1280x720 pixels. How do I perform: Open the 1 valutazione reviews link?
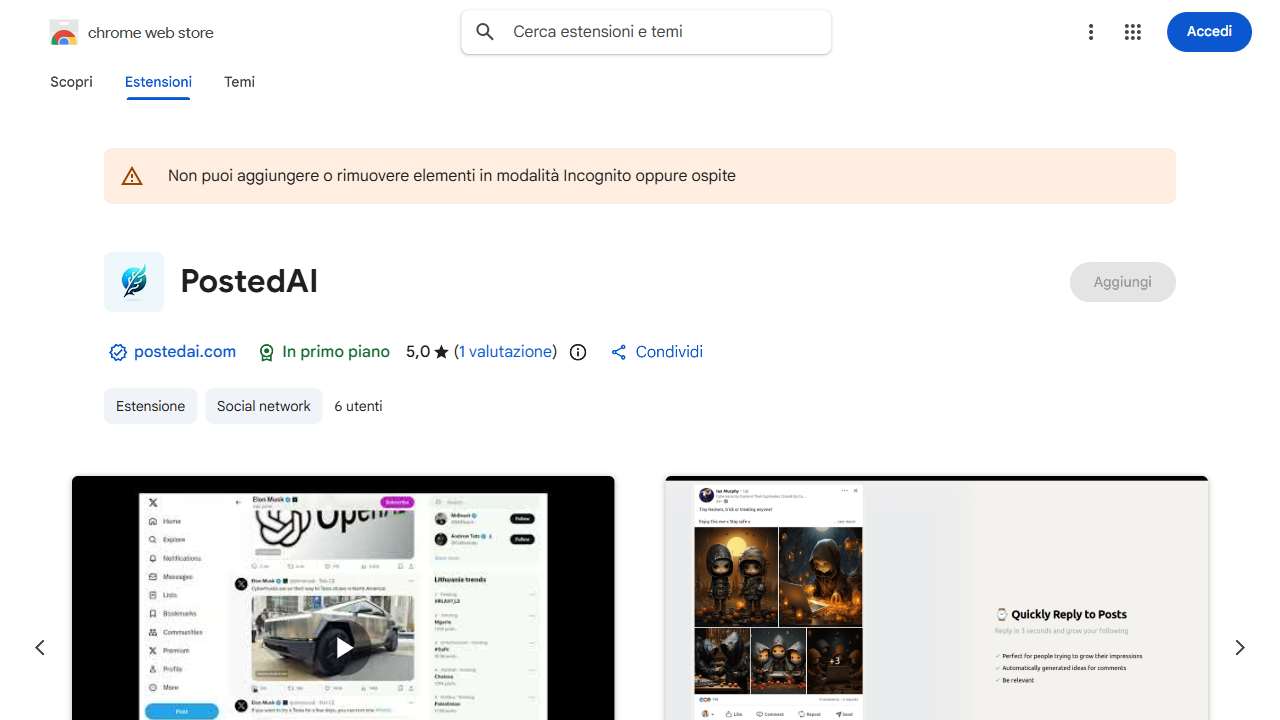coord(506,351)
